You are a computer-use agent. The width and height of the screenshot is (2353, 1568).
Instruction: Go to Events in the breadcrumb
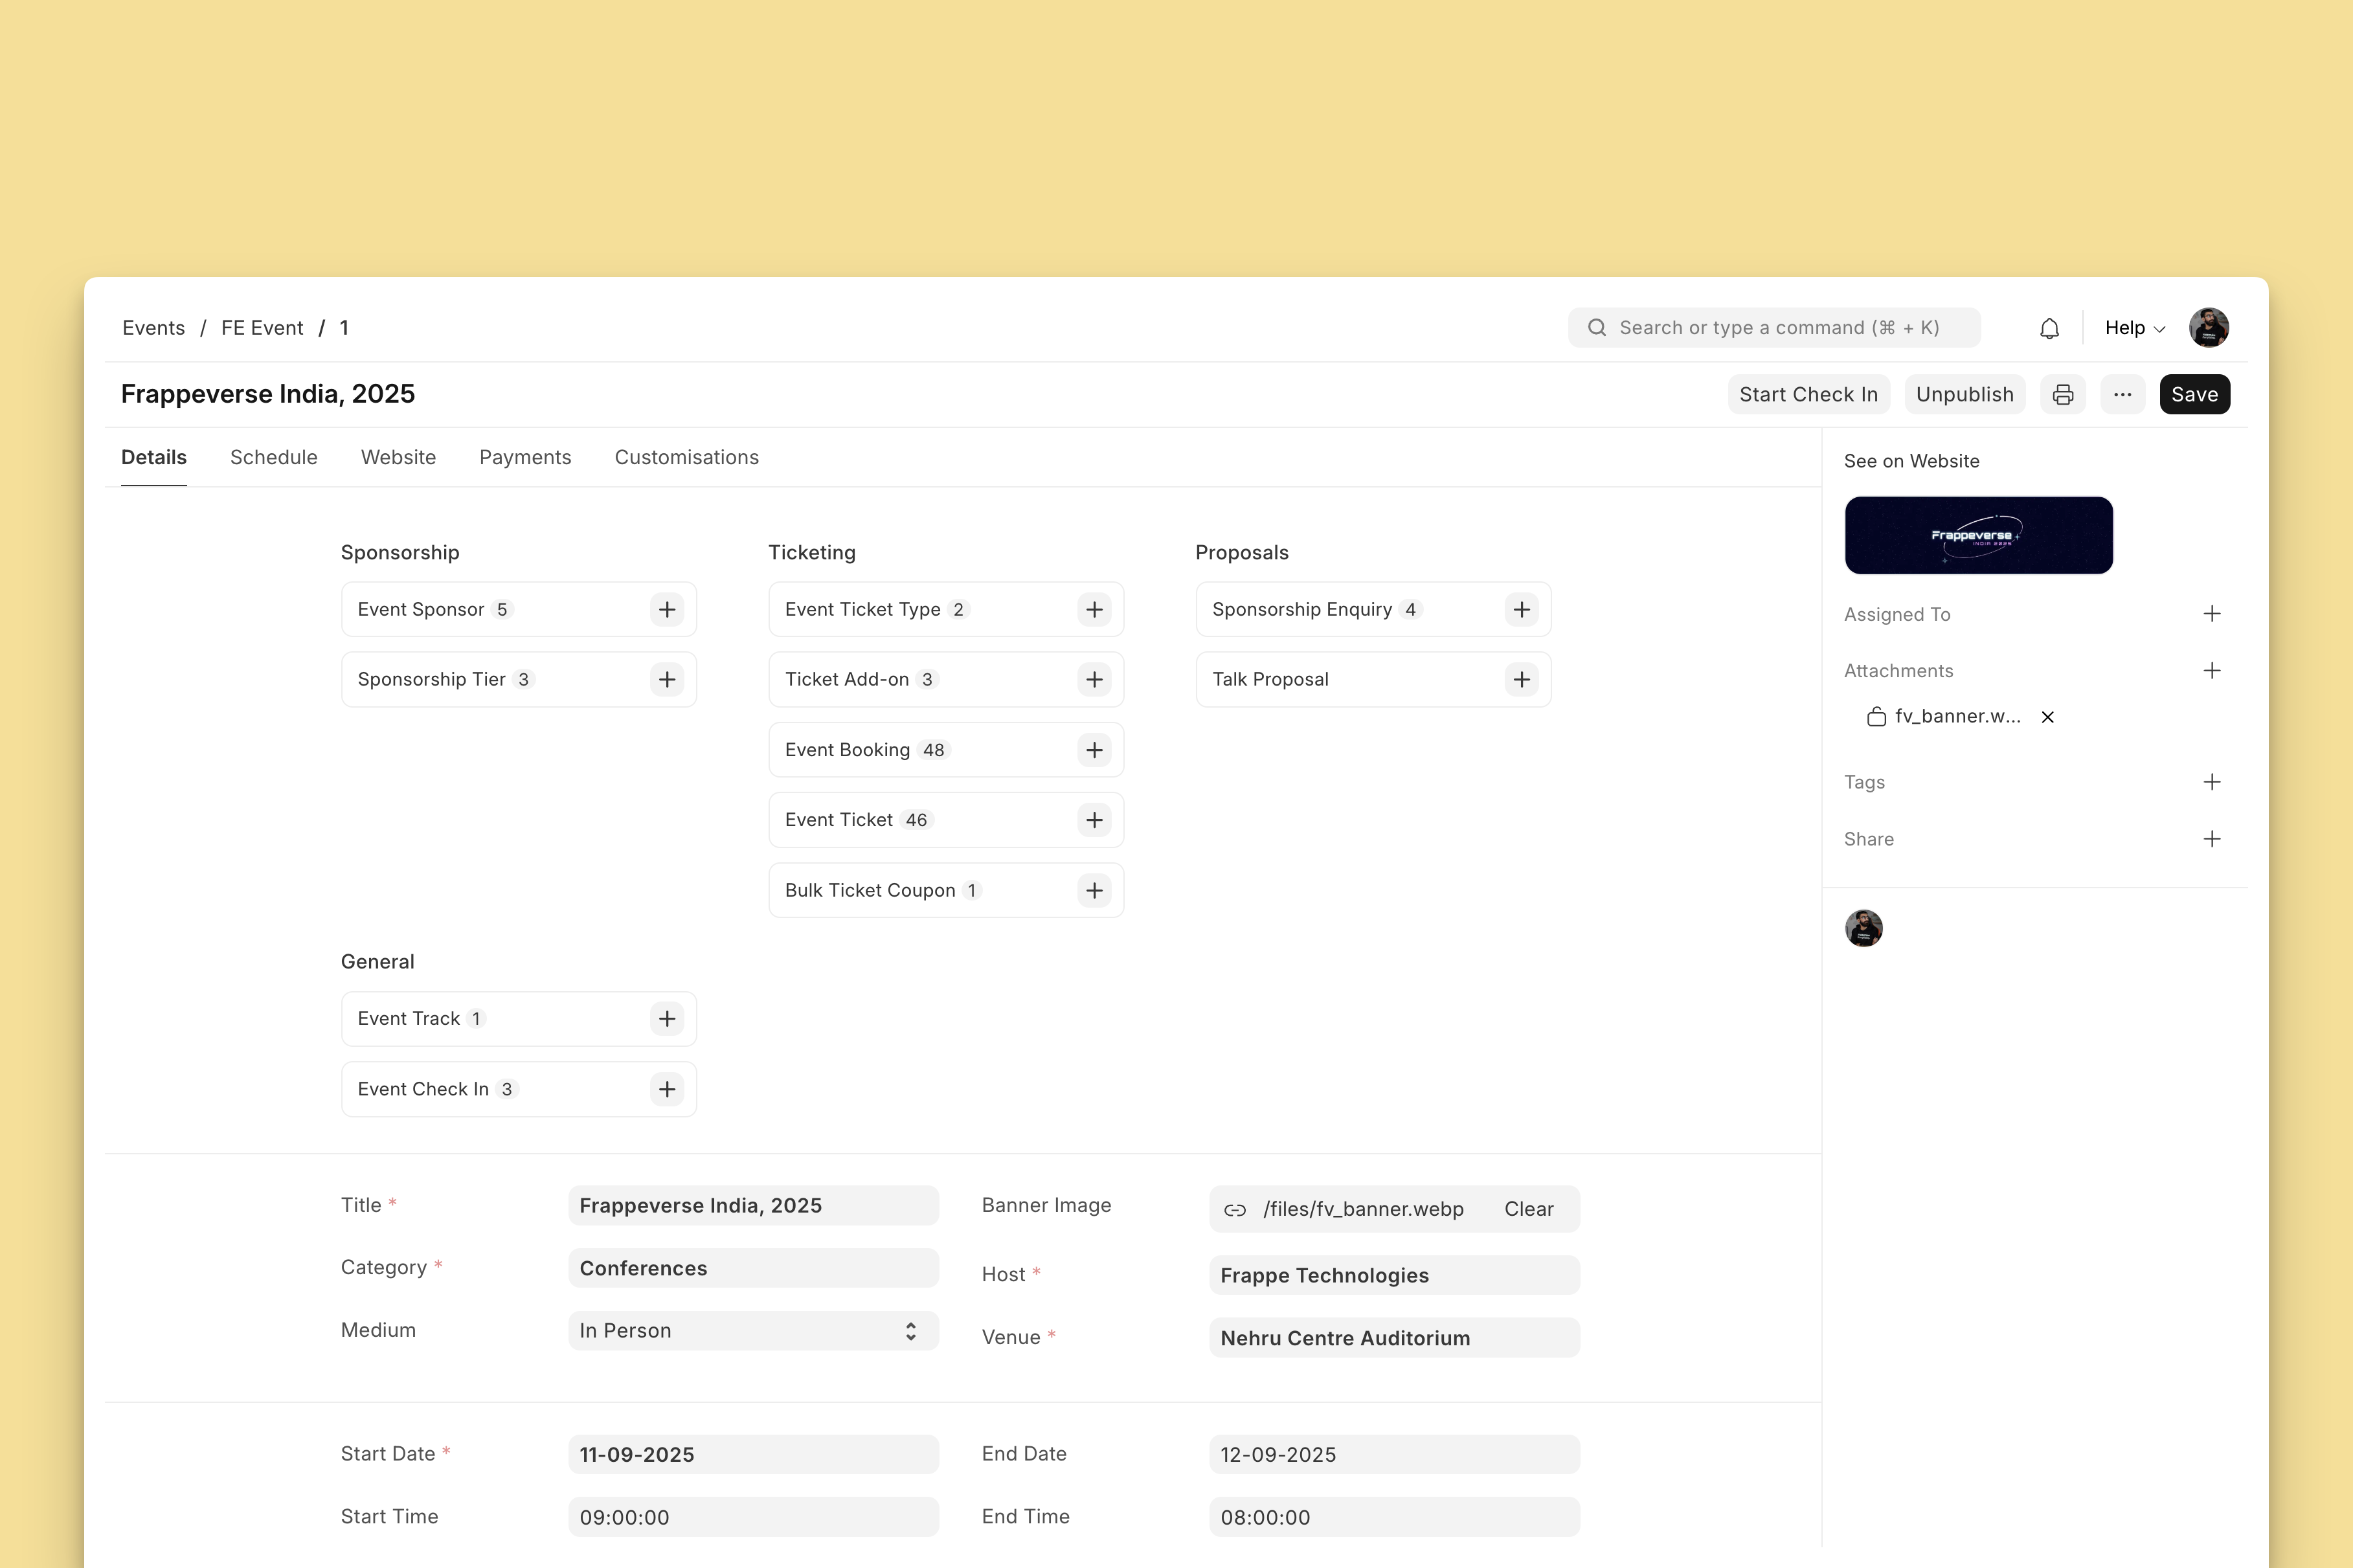153,328
